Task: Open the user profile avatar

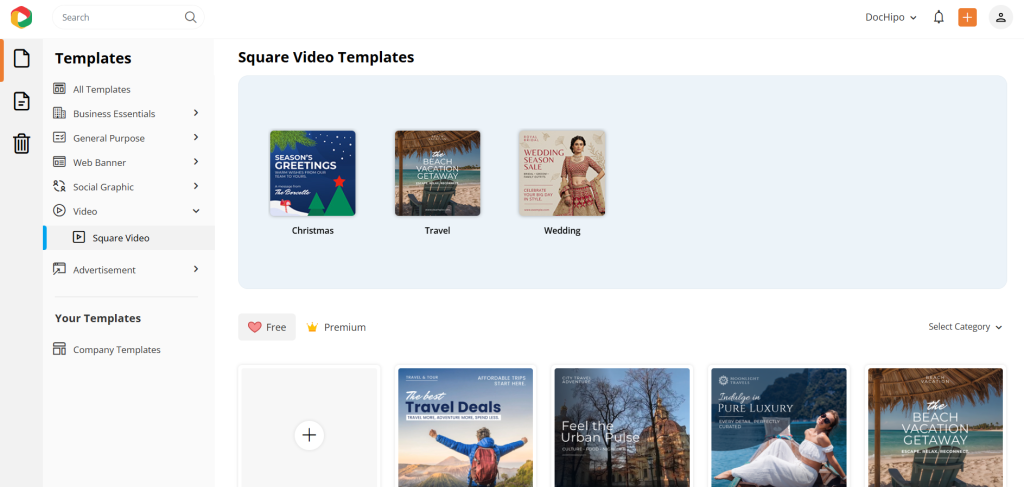Action: [x=1000, y=17]
